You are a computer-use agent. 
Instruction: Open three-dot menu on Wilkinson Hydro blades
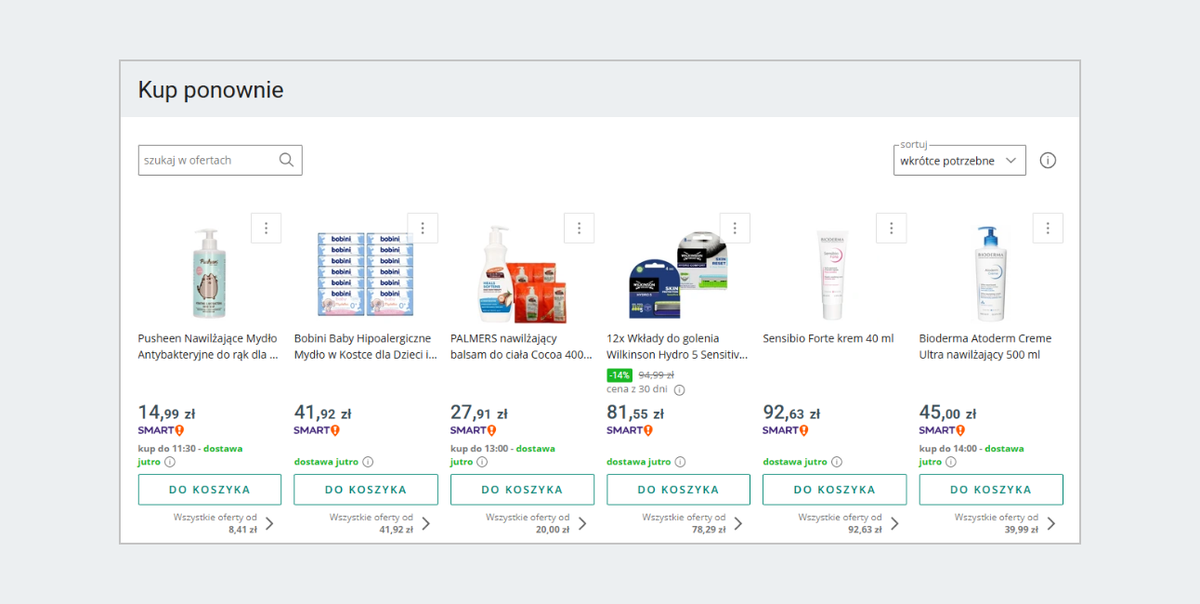point(735,228)
